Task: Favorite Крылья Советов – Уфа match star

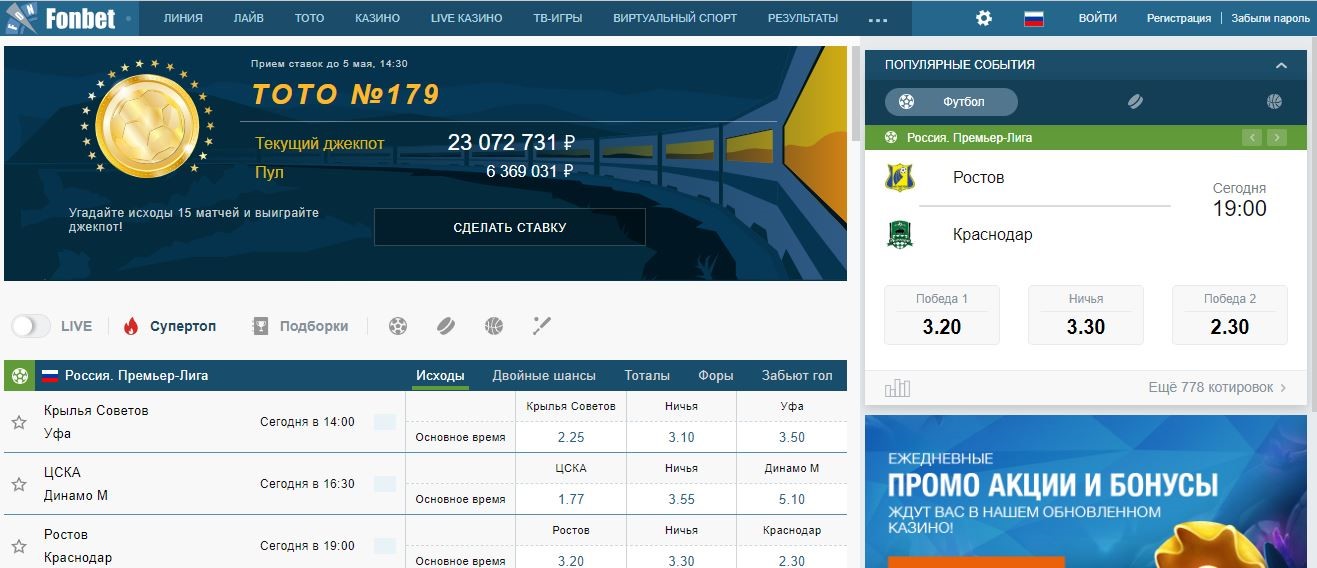Action: (x=18, y=422)
